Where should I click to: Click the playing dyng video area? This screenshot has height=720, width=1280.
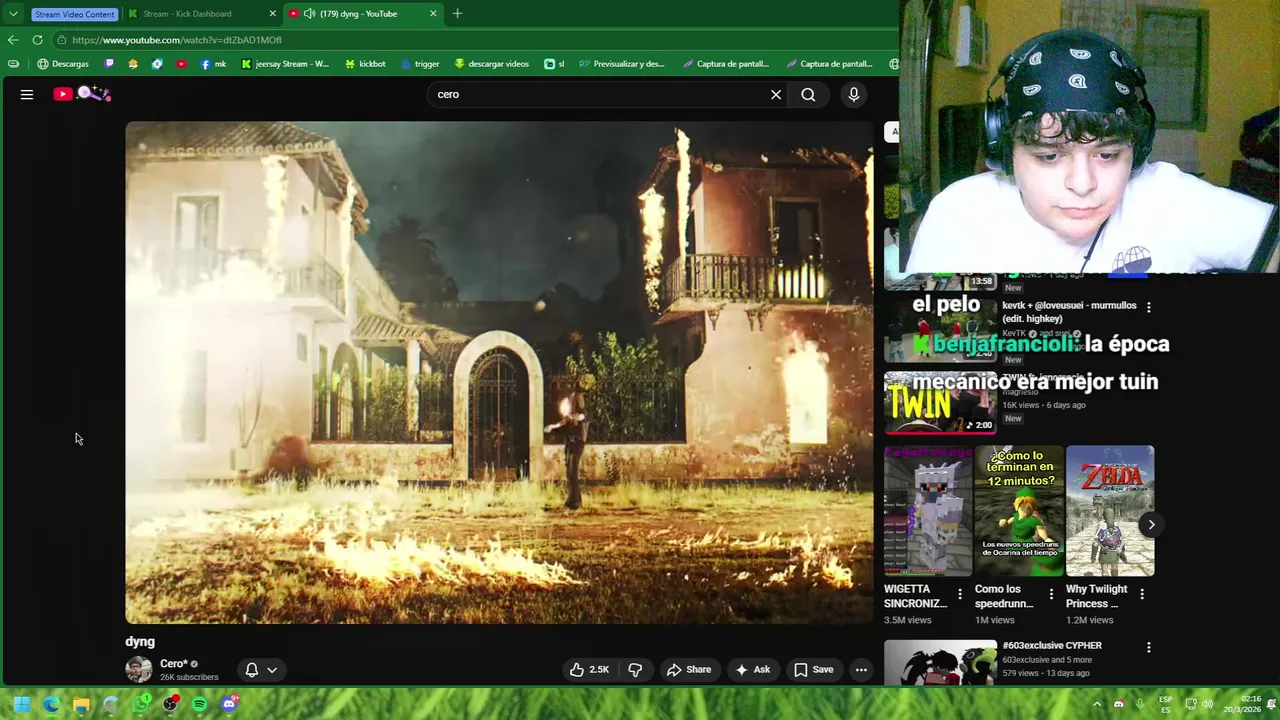coord(499,372)
